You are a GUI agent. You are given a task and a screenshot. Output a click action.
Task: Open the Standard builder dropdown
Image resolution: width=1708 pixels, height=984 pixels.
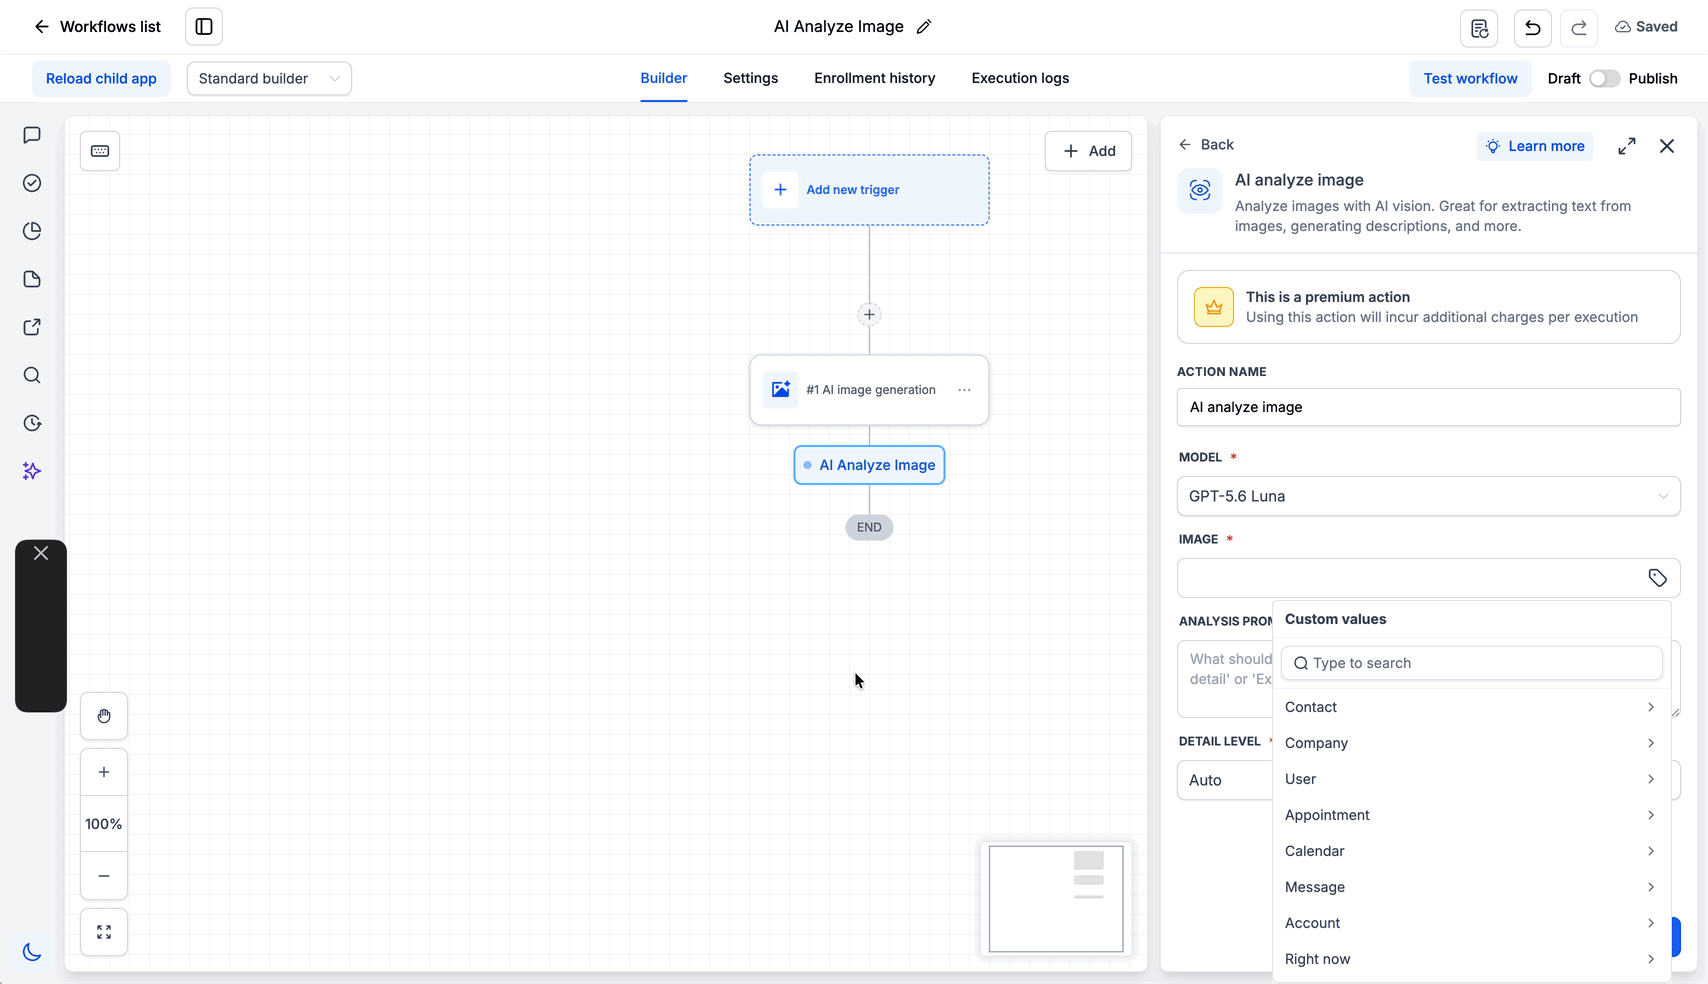click(269, 78)
